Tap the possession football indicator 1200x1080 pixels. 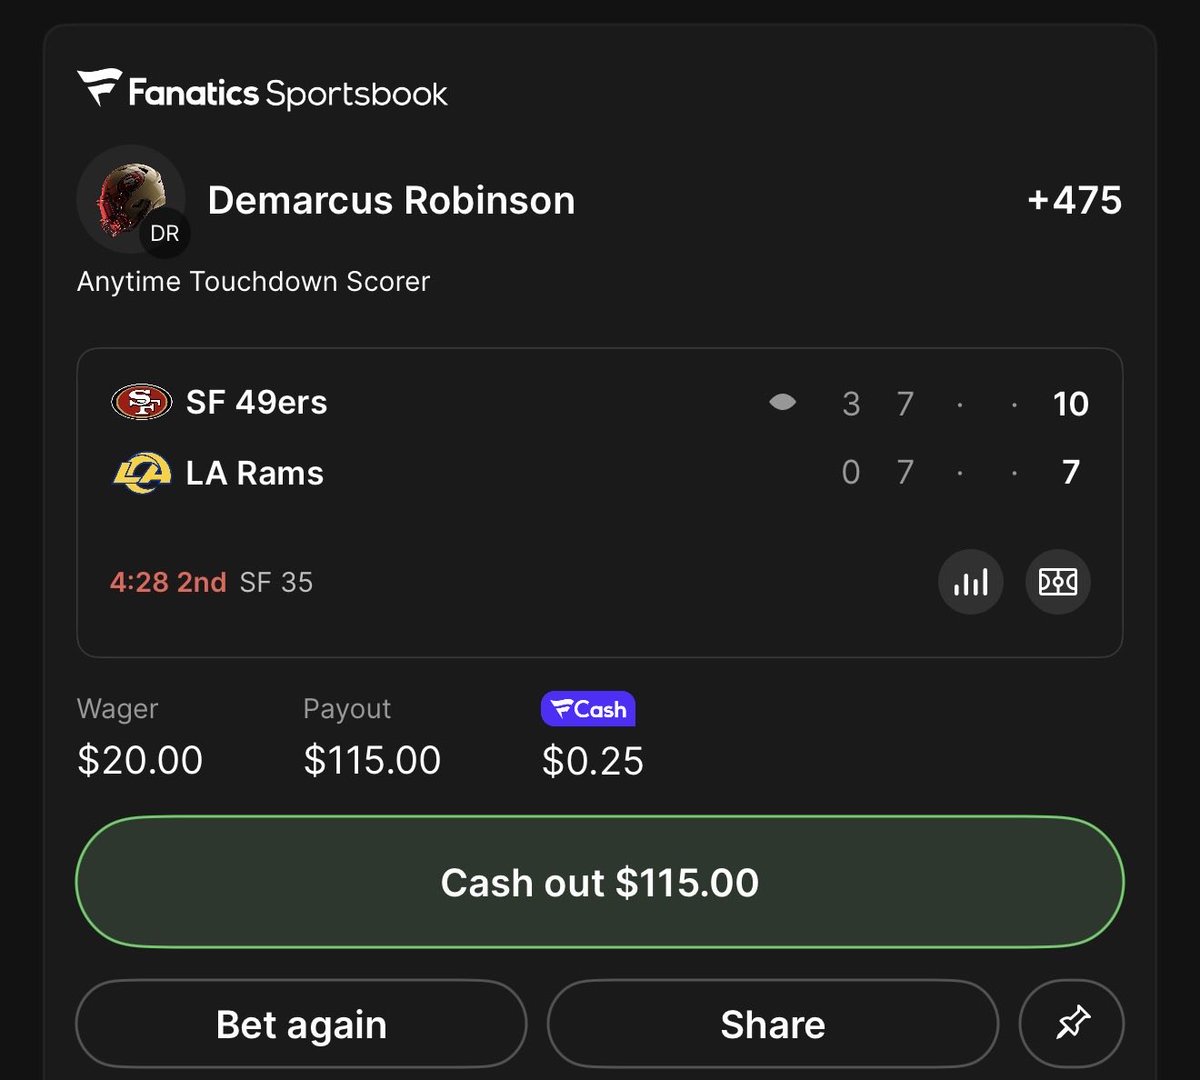pyautogui.click(x=783, y=402)
